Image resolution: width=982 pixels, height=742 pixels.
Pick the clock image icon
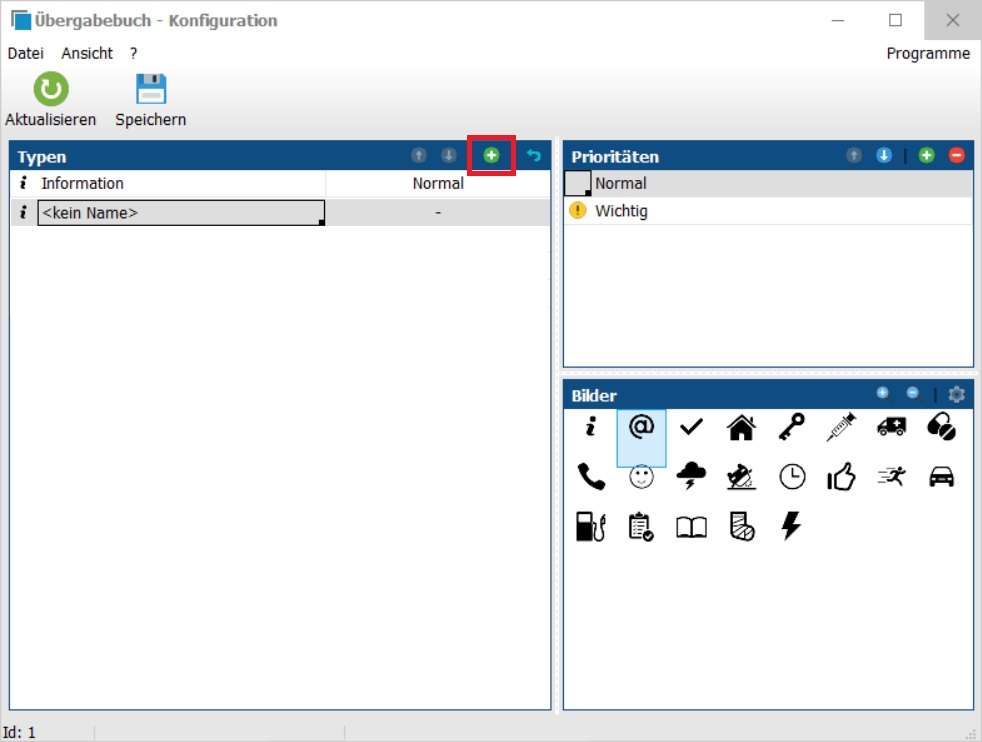[792, 478]
